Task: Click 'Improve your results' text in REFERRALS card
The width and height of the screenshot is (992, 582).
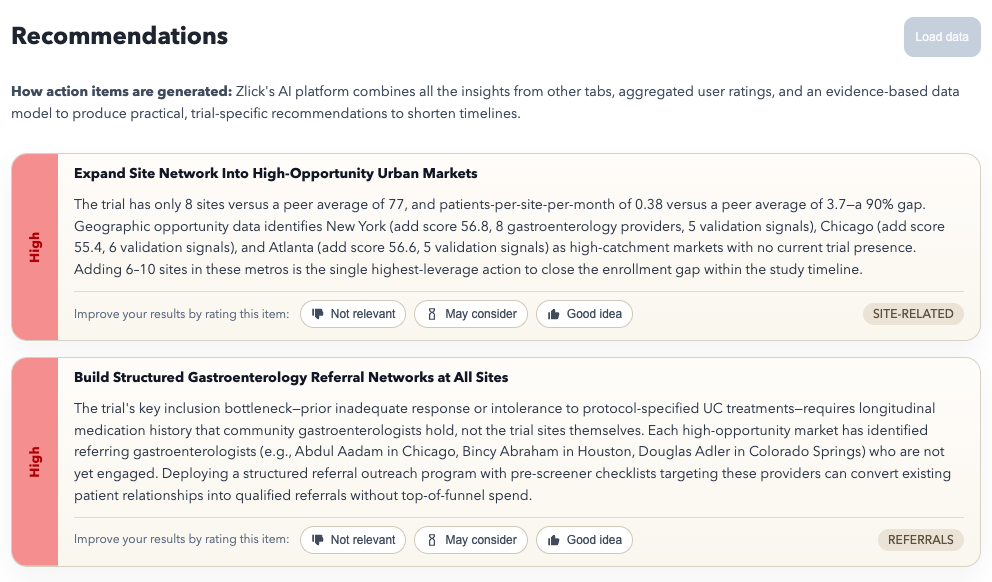Action: 182,539
